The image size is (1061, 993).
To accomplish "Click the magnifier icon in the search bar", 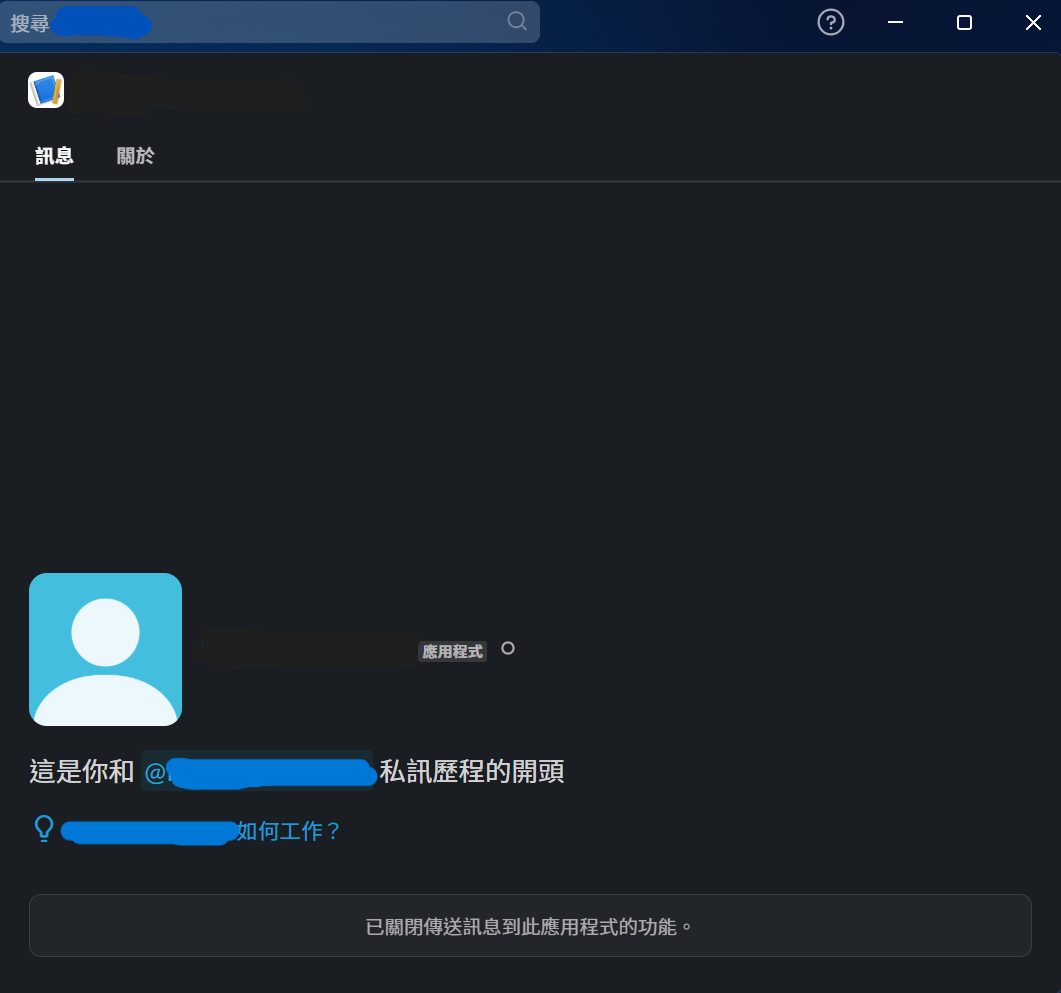I will 517,22.
